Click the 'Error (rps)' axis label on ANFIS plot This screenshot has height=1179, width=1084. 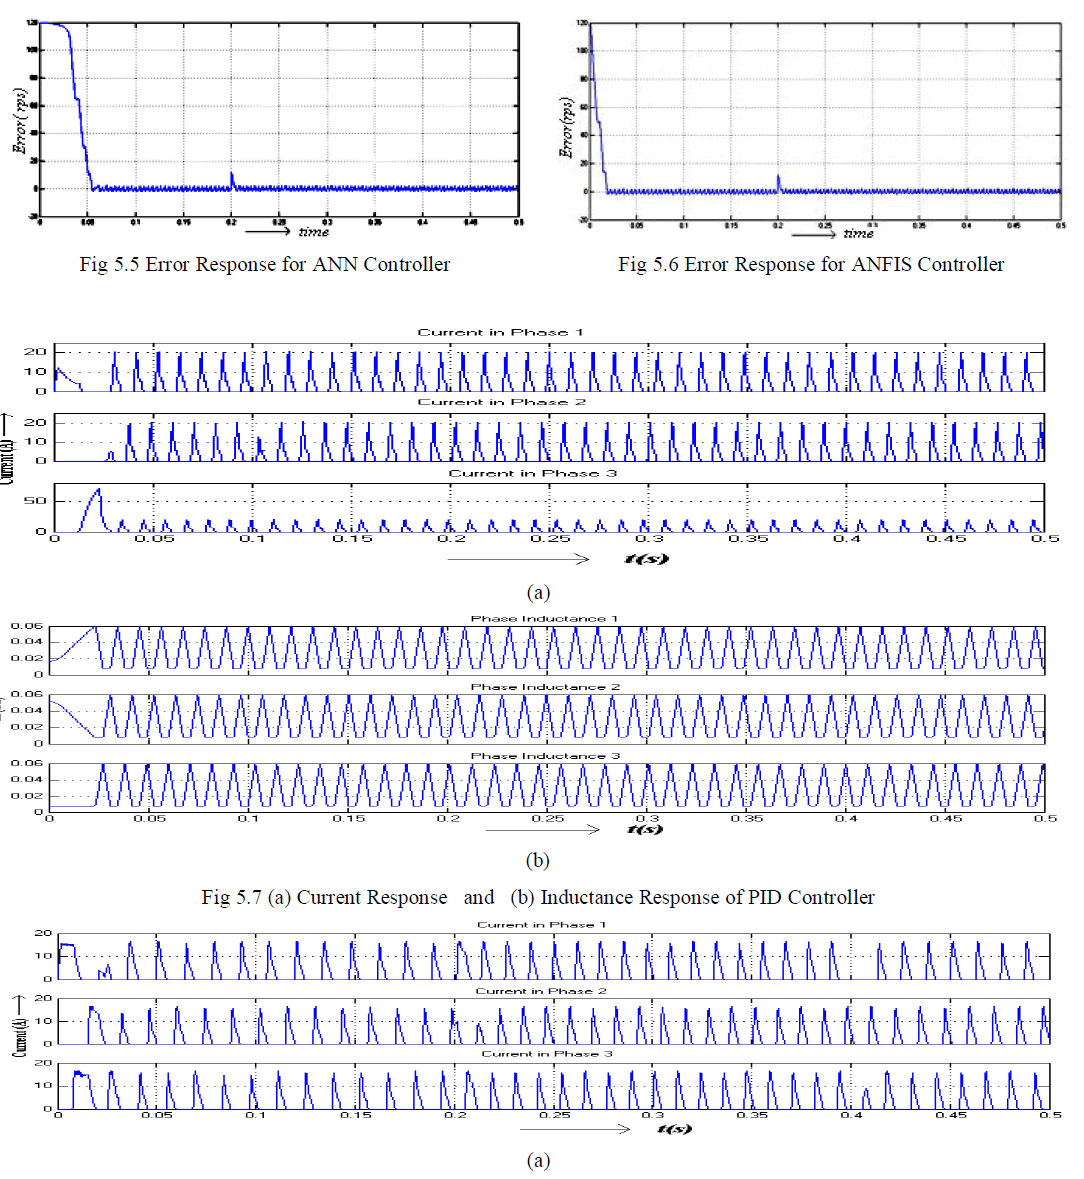coord(566,128)
